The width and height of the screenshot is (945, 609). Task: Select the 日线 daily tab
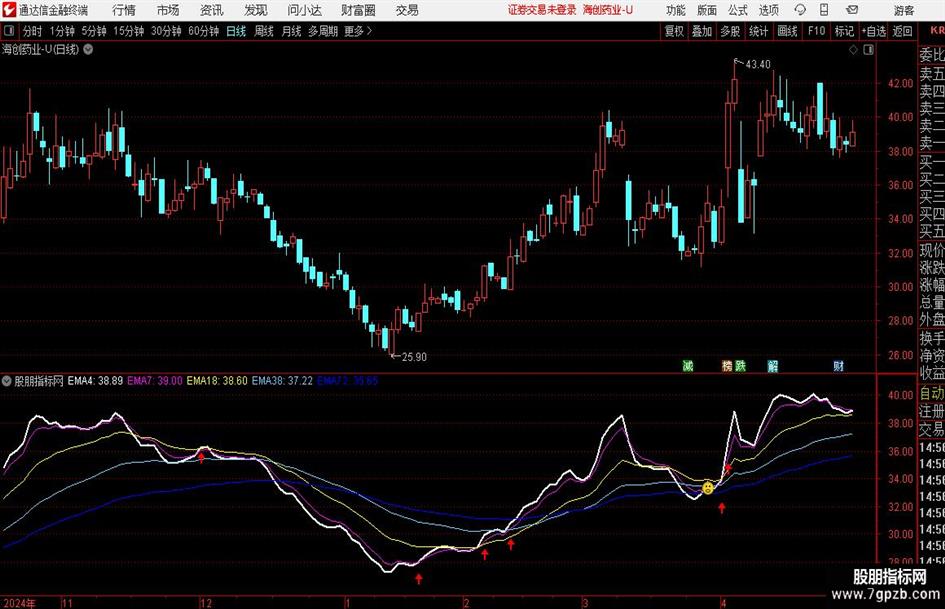(x=236, y=31)
